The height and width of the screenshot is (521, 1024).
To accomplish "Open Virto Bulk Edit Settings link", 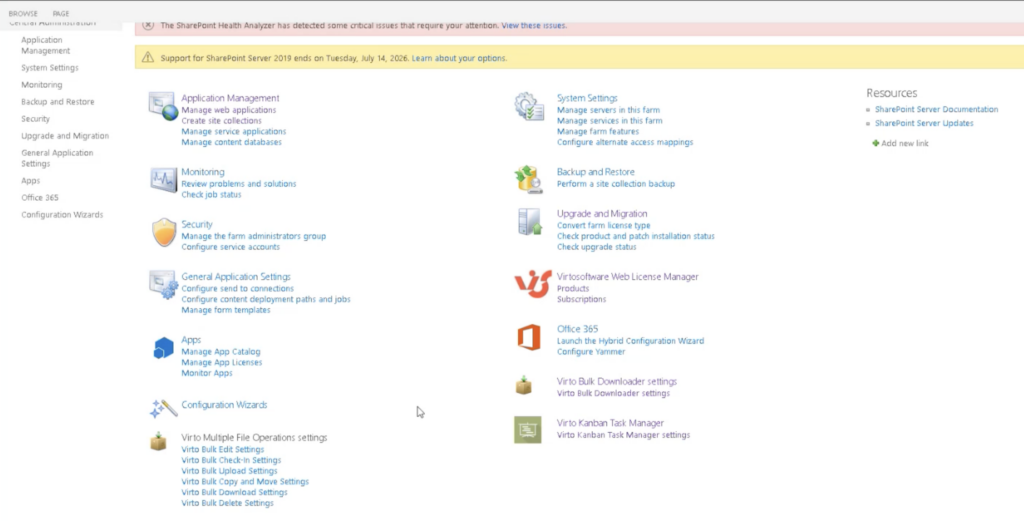I will pyautogui.click(x=223, y=450).
